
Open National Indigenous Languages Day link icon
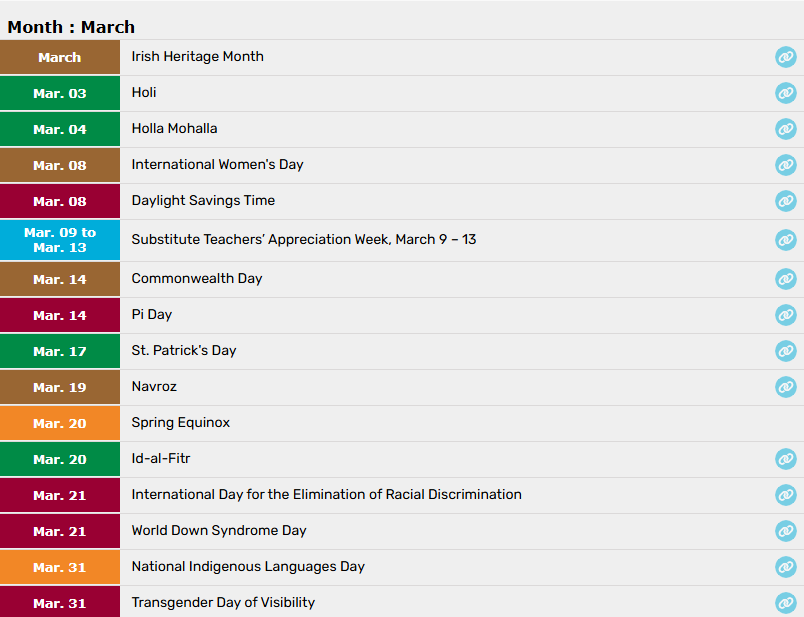(x=786, y=567)
